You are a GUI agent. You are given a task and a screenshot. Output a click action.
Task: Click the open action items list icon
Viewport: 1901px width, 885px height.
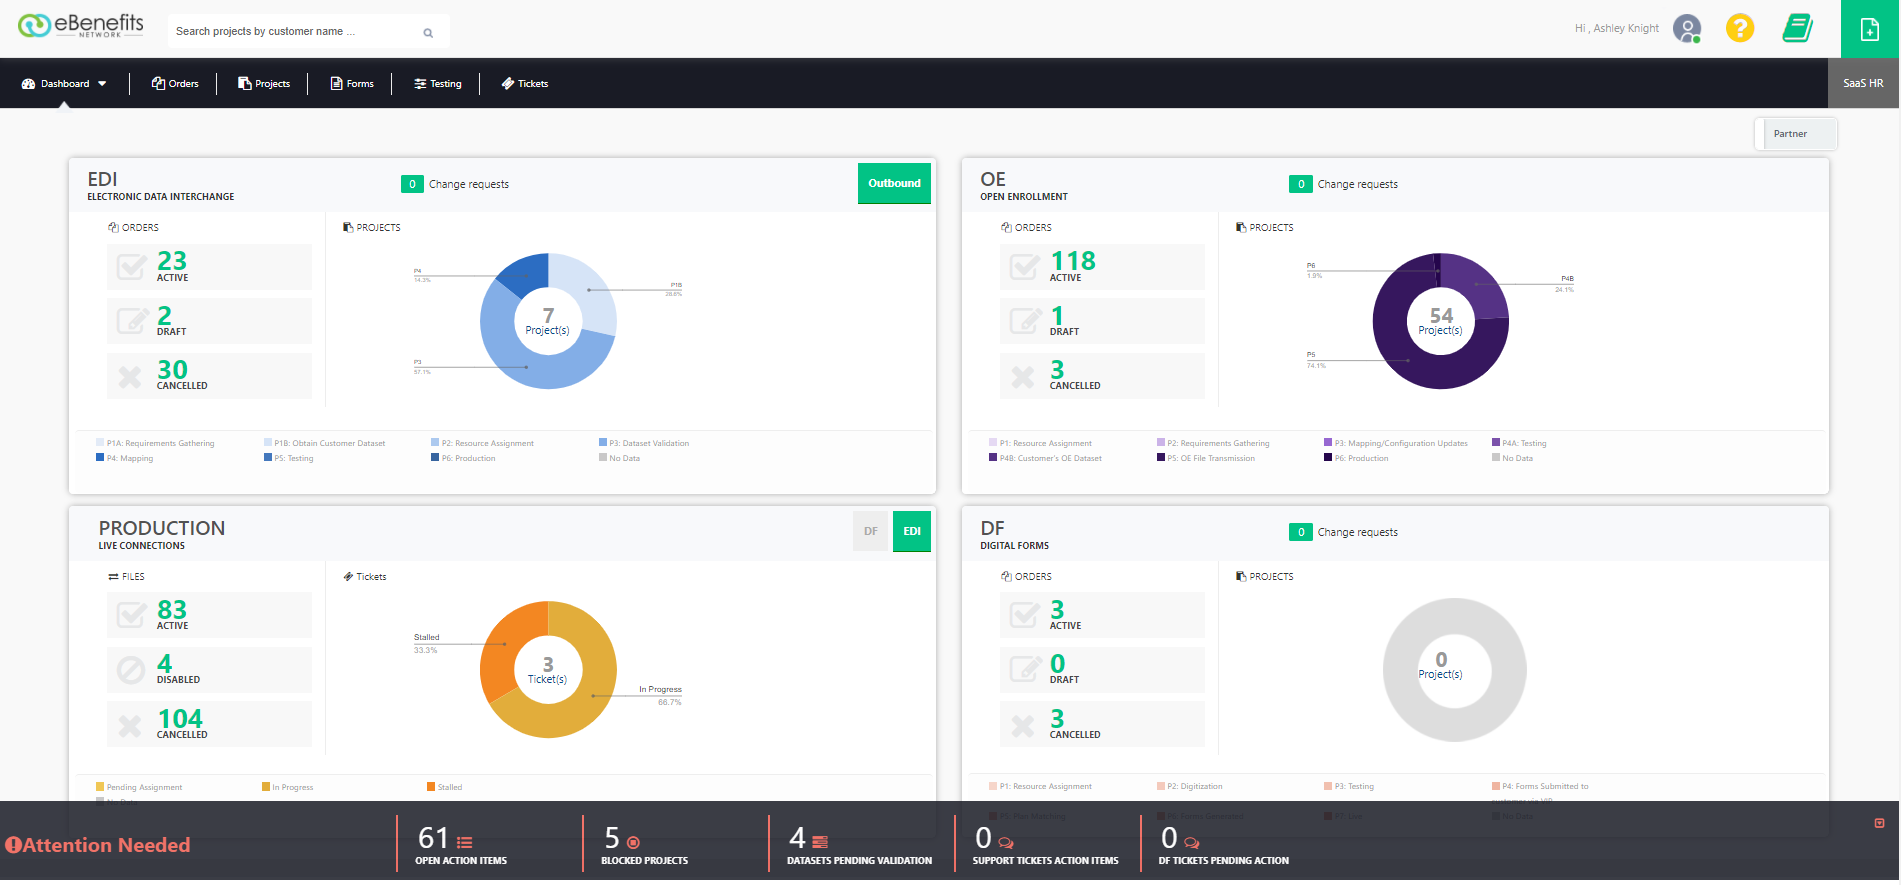tap(465, 842)
